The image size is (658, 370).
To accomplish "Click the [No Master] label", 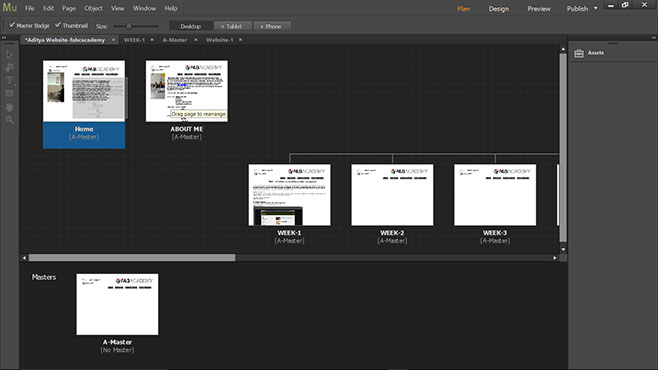I will pos(118,350).
